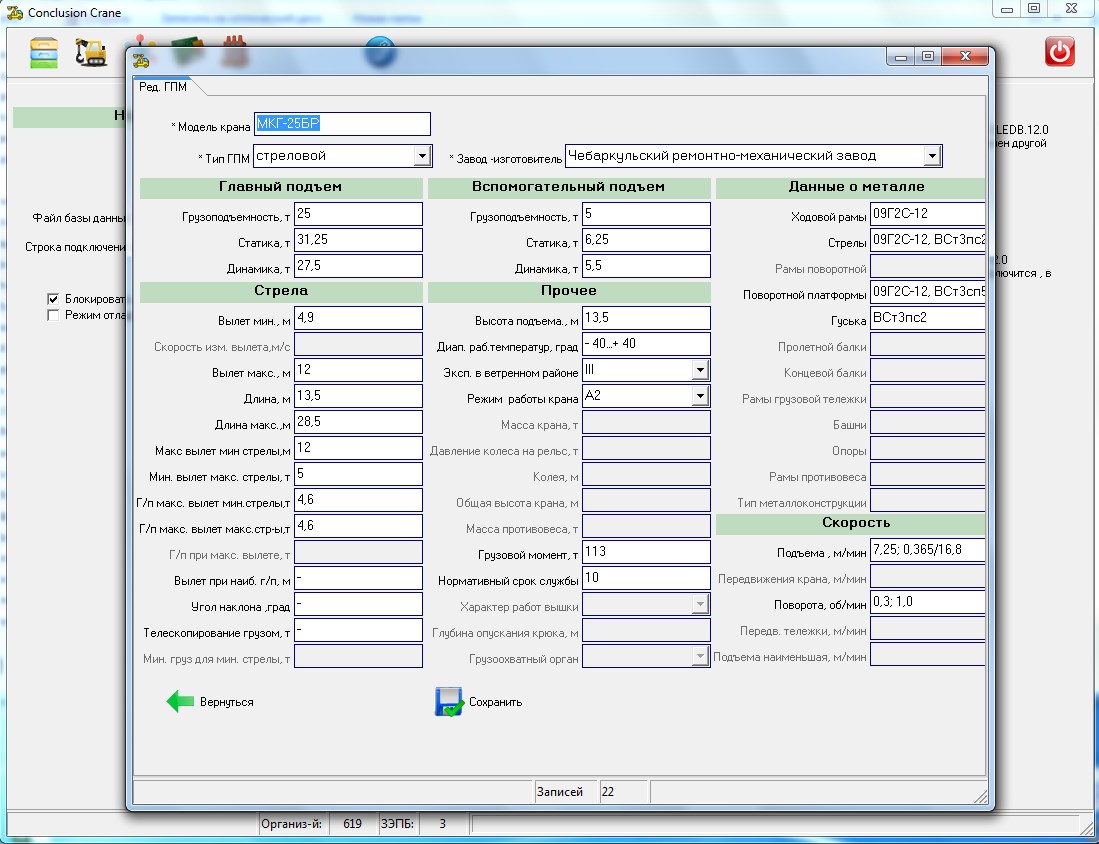This screenshot has width=1099, height=844.
Task: Click the Записей label in status bar
Action: point(559,791)
